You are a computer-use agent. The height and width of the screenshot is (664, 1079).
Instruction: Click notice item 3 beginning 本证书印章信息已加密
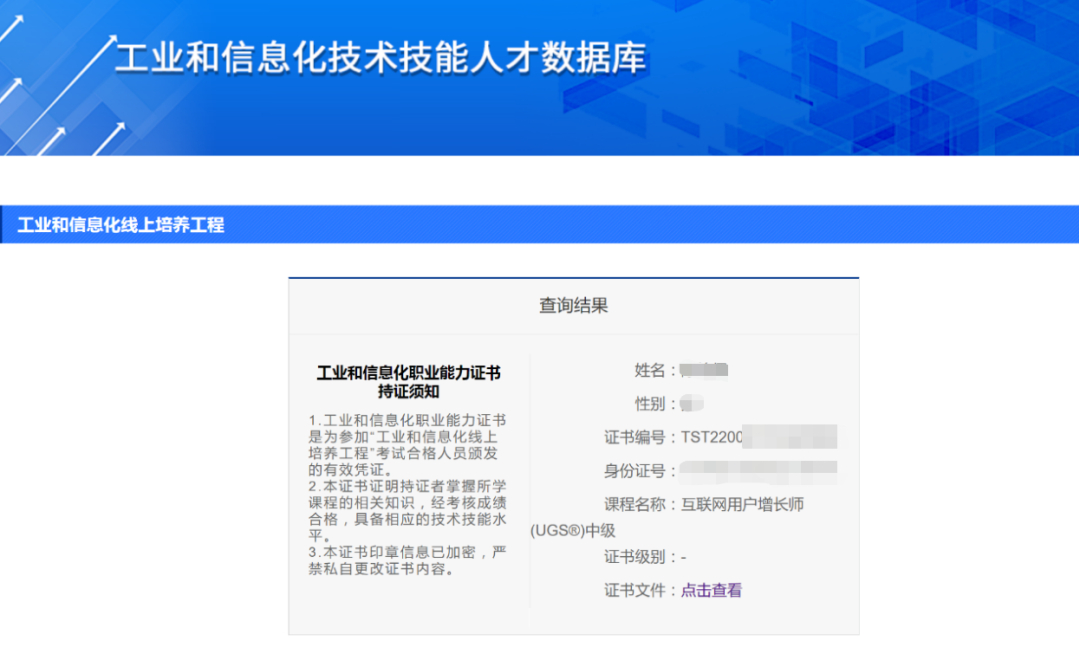[407, 561]
